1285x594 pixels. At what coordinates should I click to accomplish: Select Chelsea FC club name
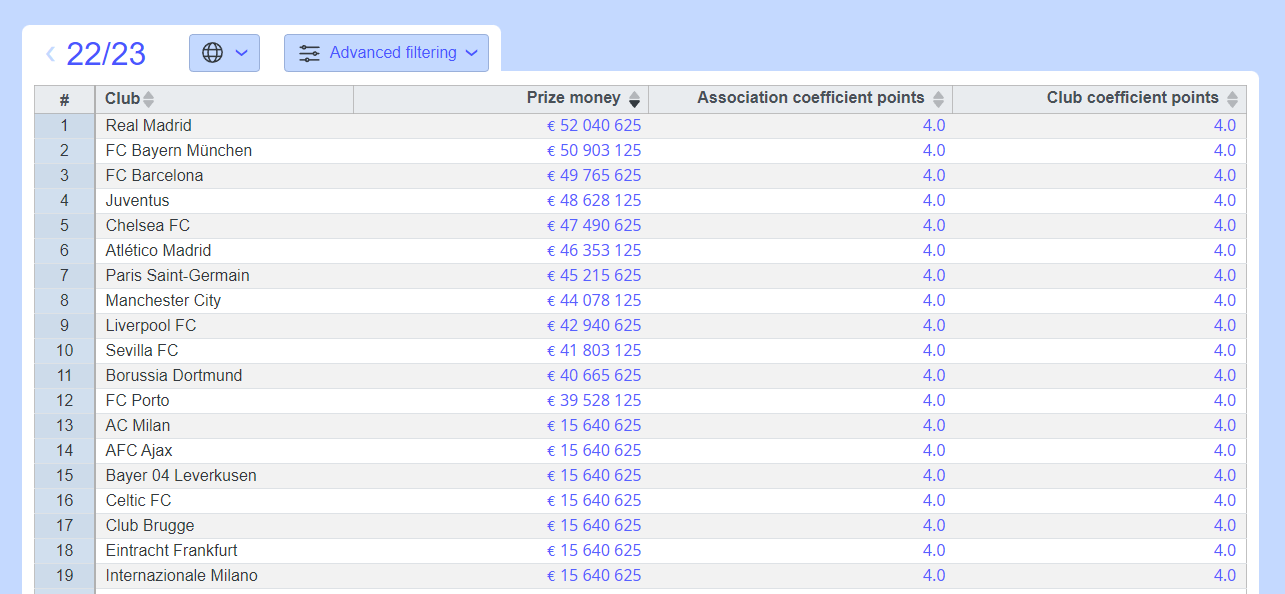[147, 226]
